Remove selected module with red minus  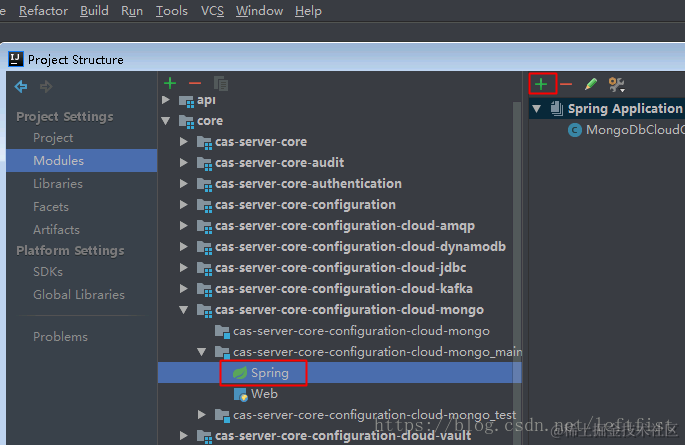tap(195, 83)
